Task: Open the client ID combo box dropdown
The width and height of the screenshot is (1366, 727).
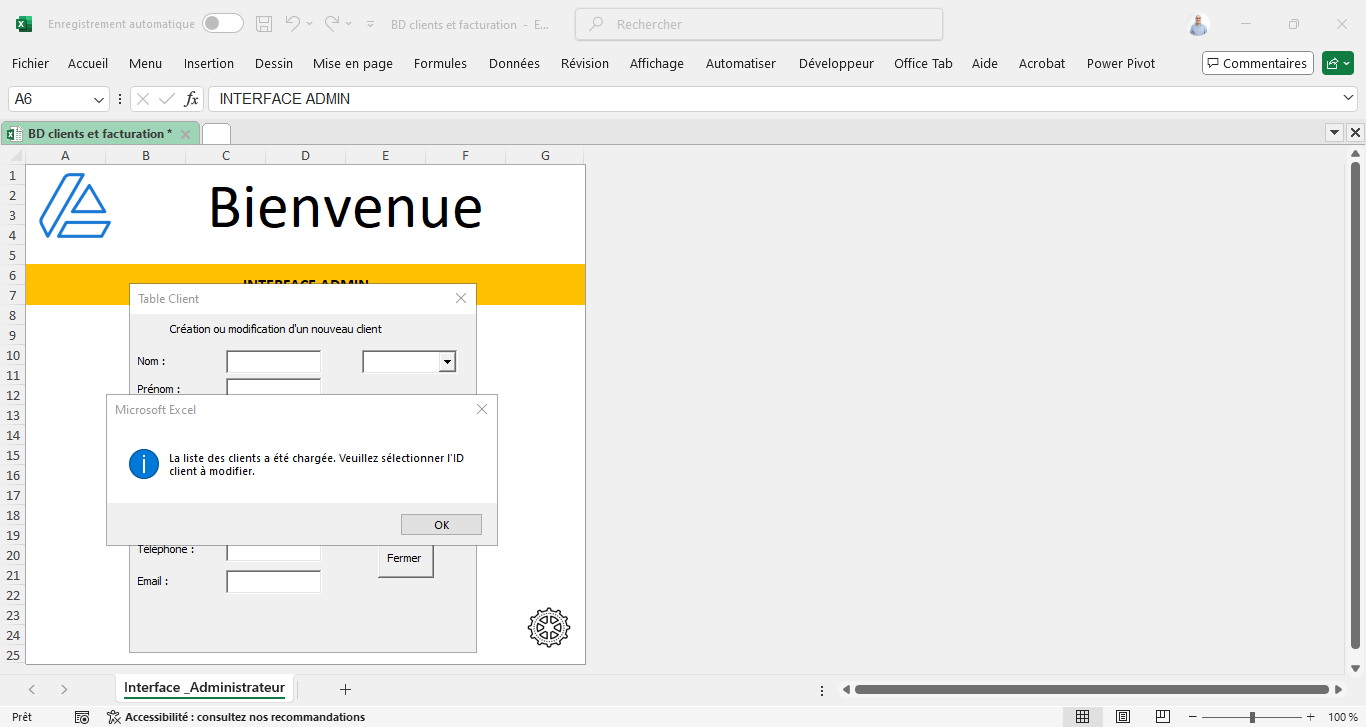Action: (447, 362)
